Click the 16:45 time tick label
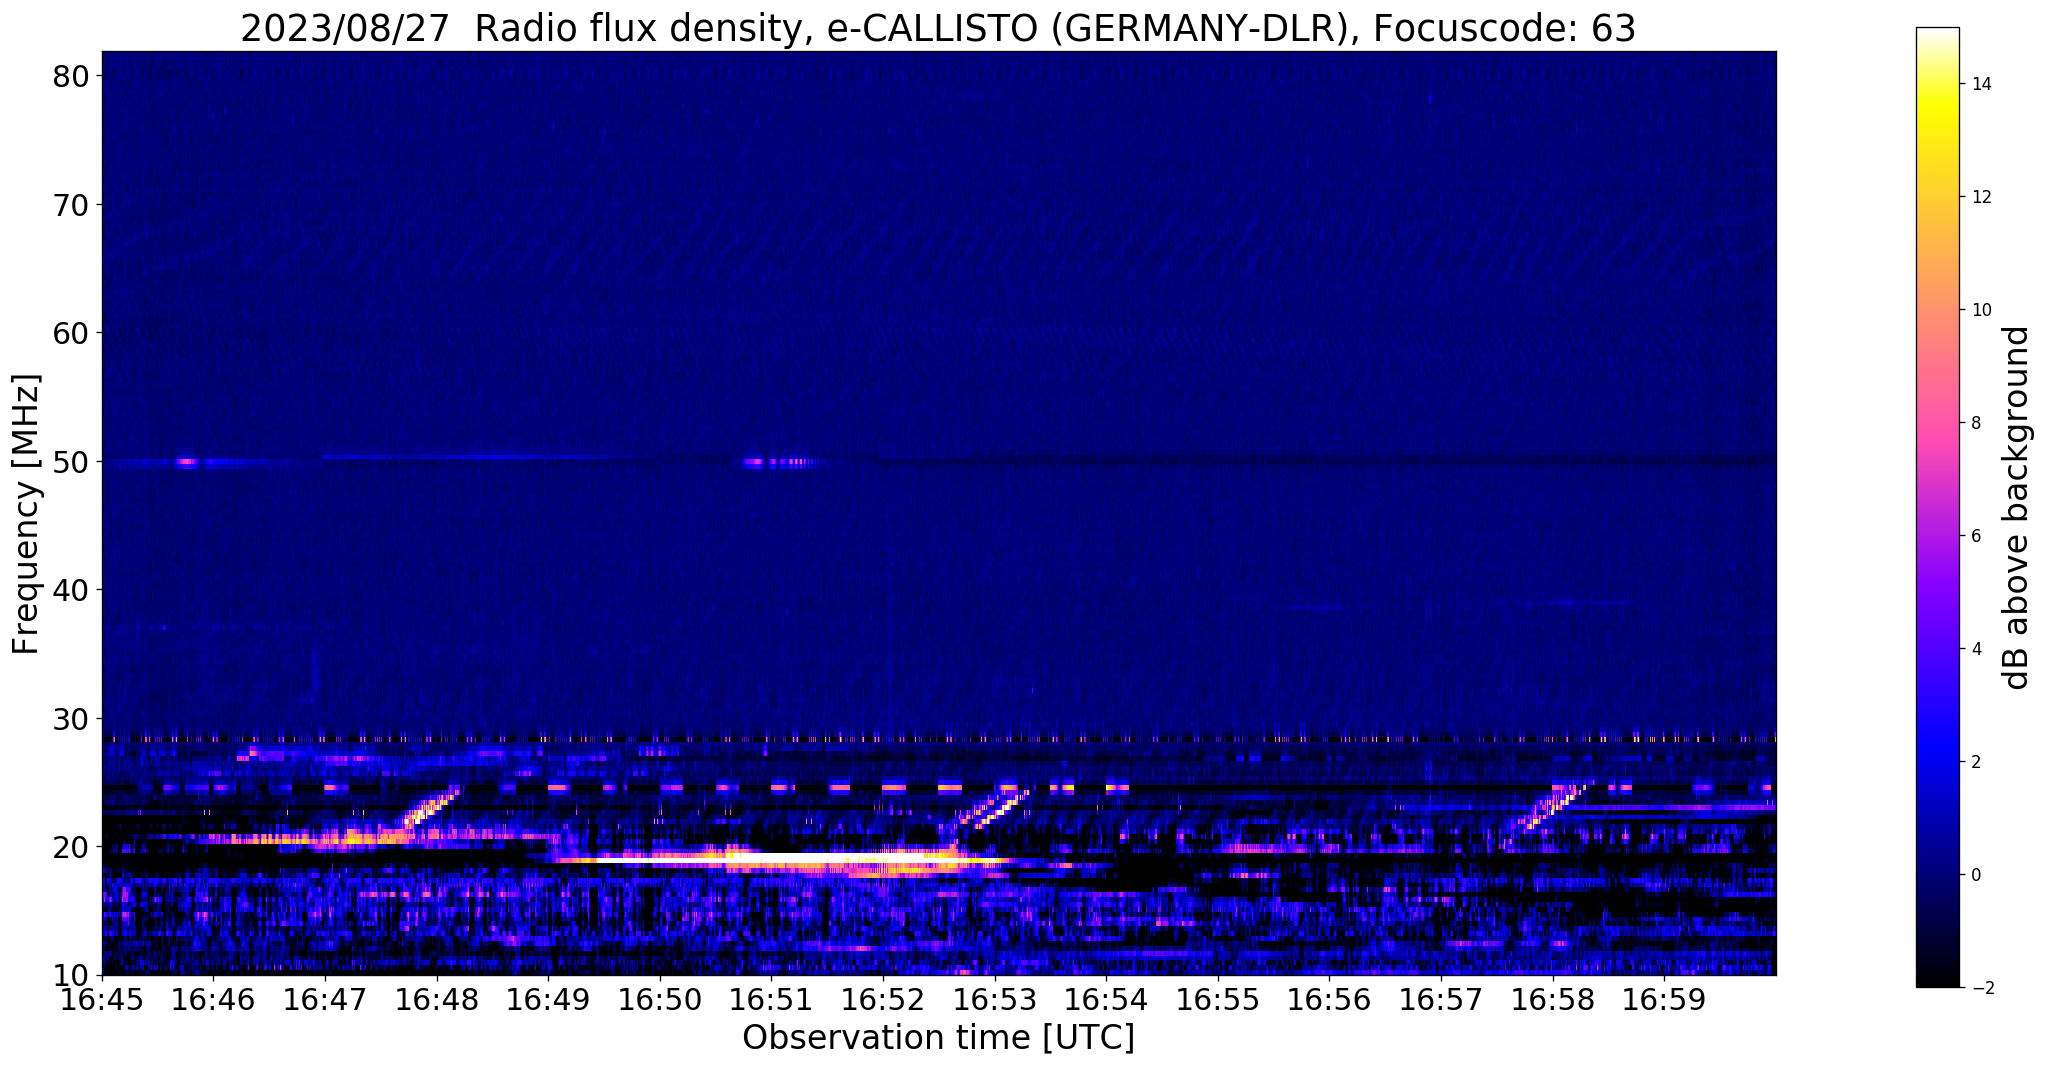 pos(102,1000)
